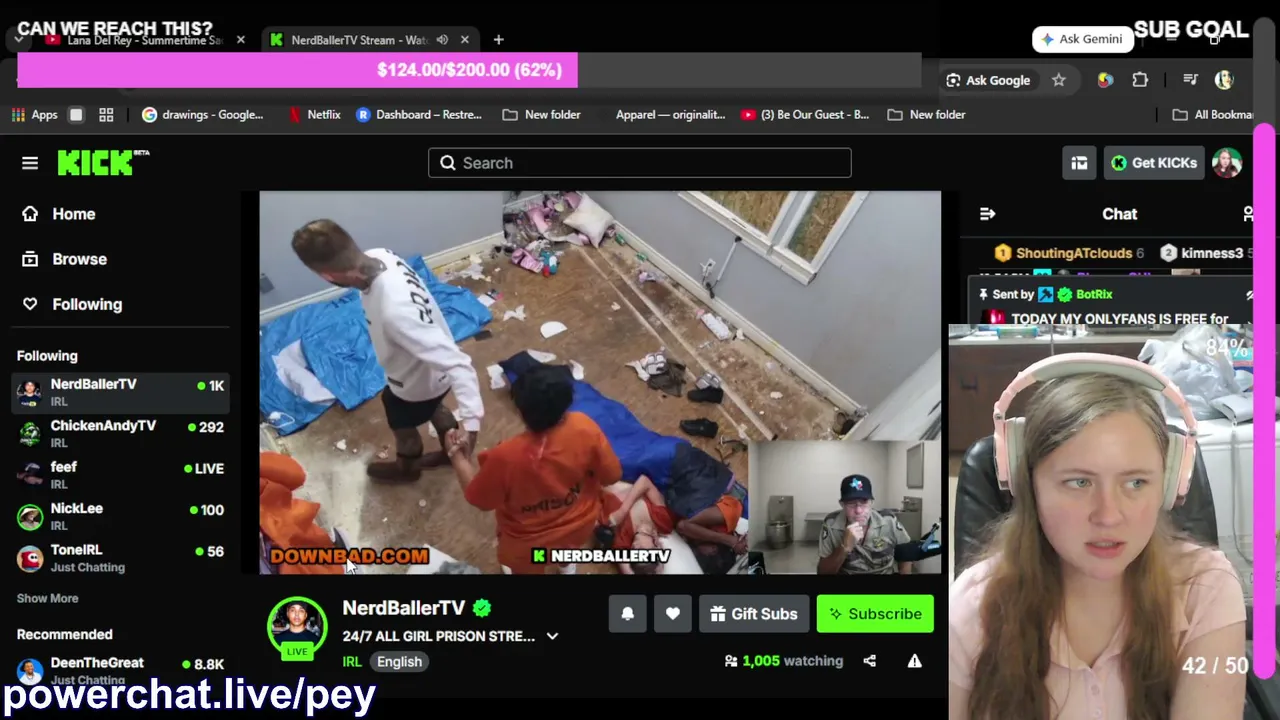This screenshot has width=1280, height=720.
Task: Open BotRix profile from pinned message
Action: [1094, 294]
